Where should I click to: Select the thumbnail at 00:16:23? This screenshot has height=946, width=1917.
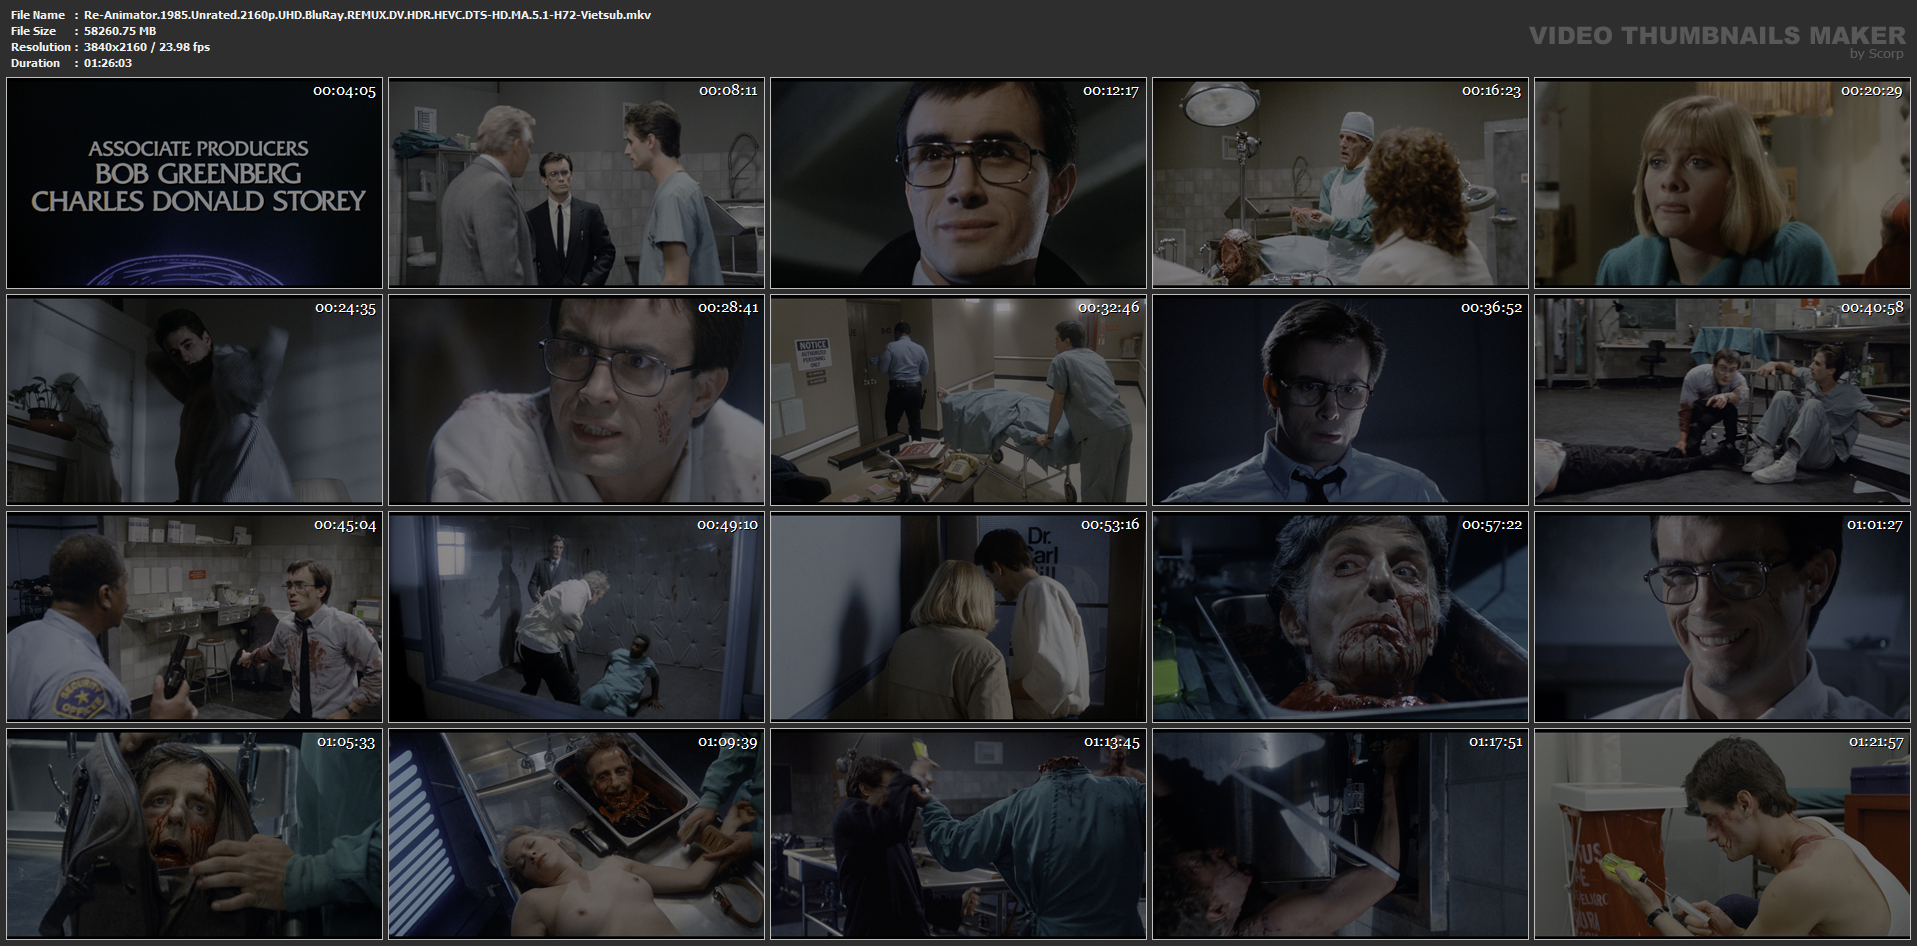[1341, 184]
